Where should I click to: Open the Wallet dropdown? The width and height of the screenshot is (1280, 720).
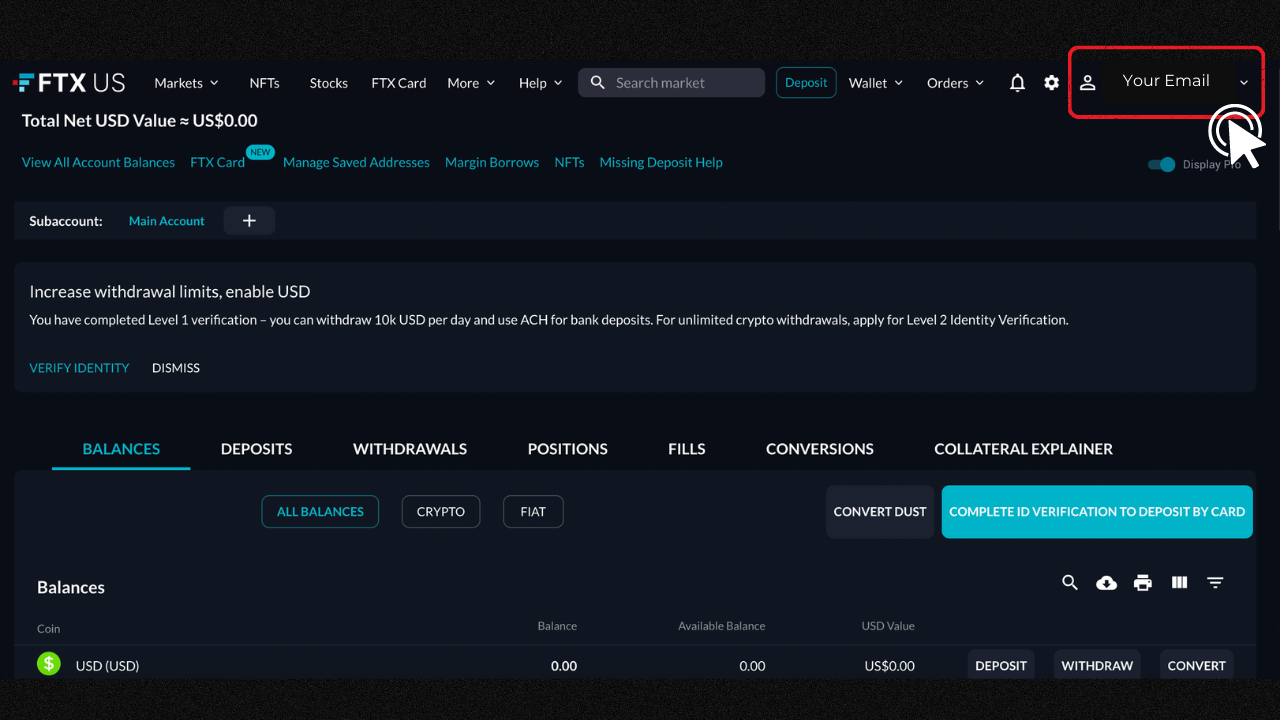pos(876,83)
